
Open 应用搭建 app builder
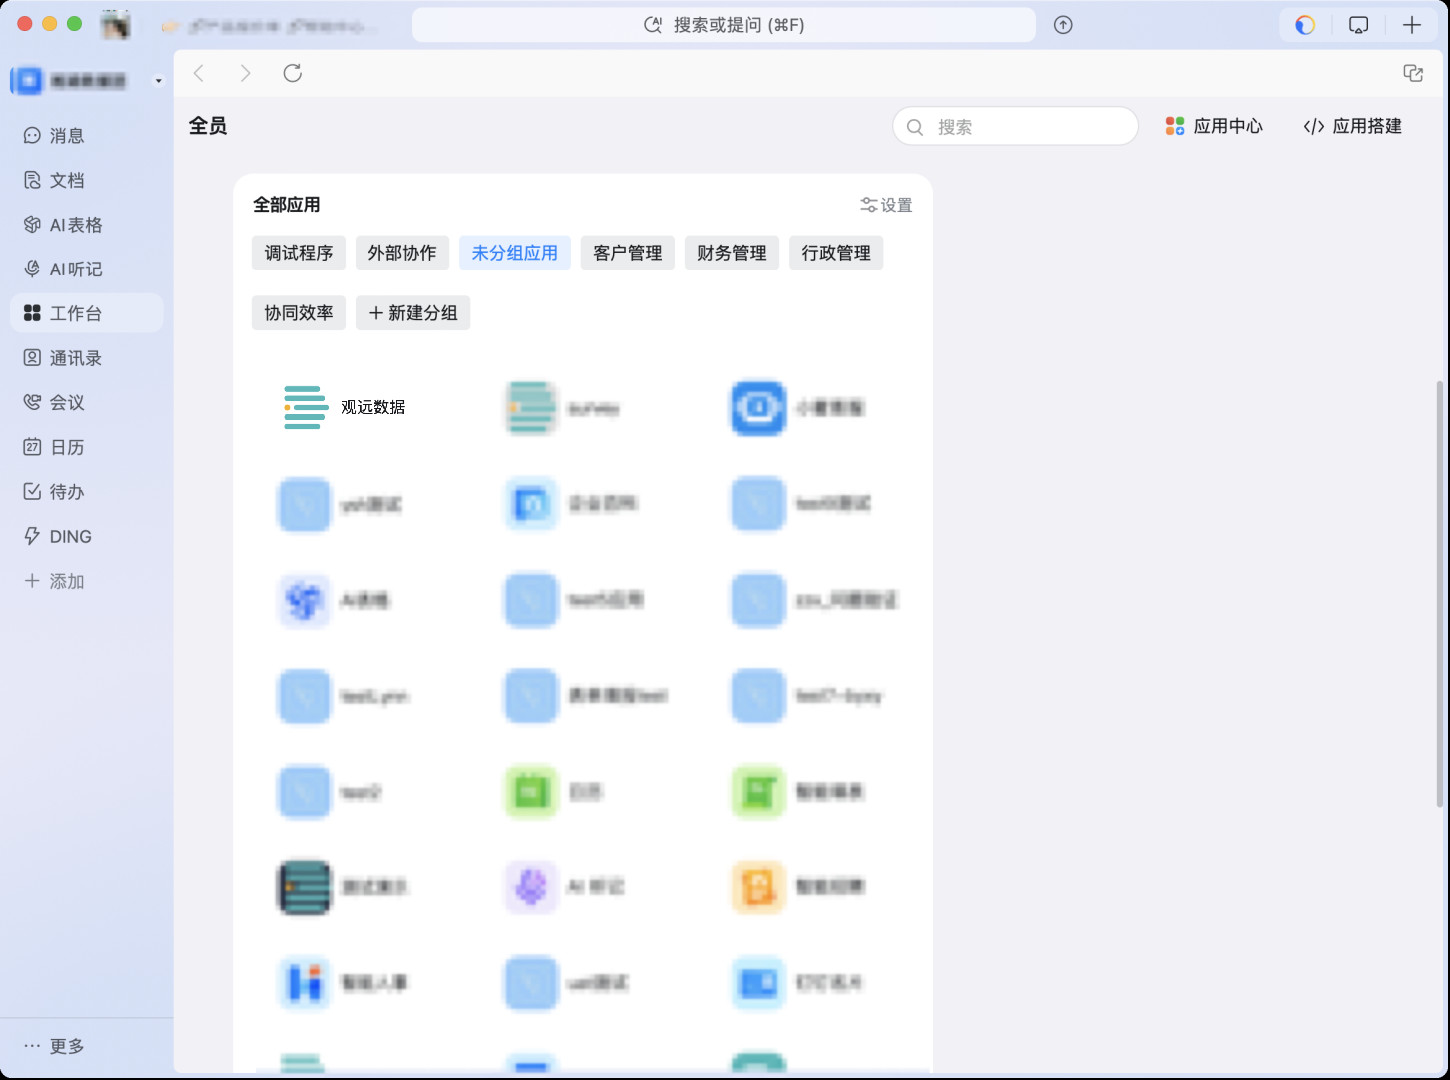coord(1352,126)
